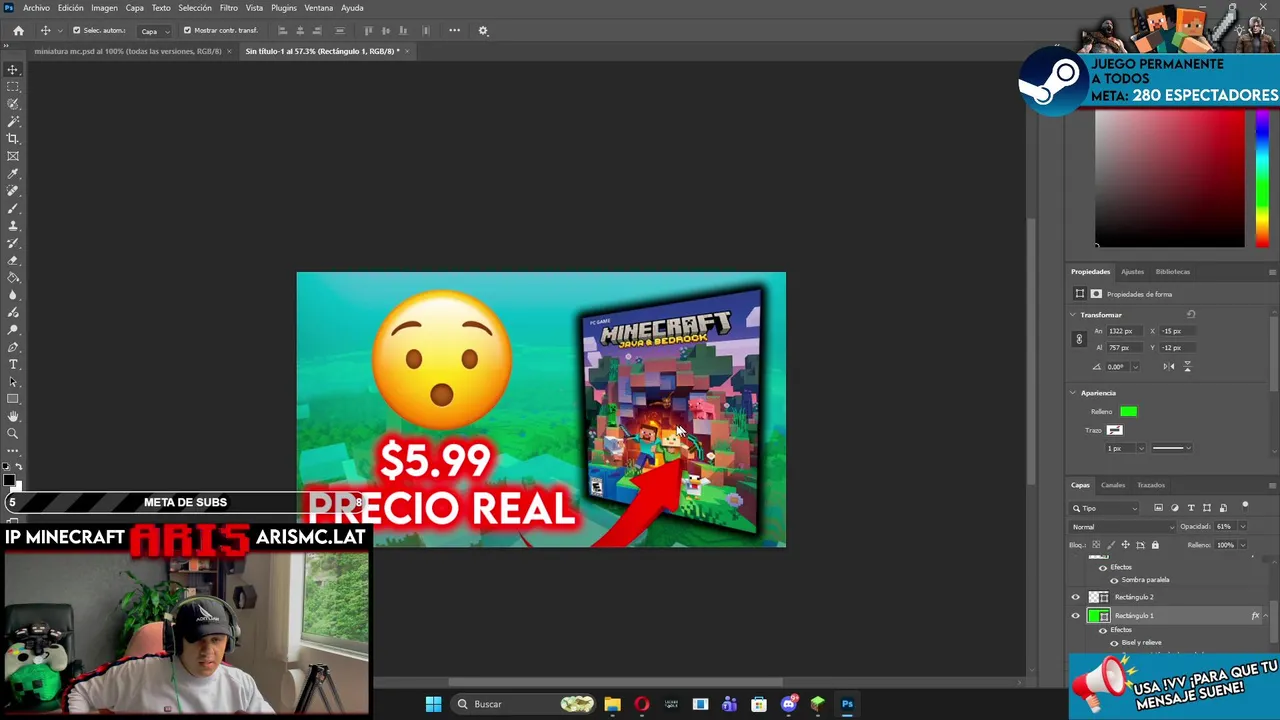Switch to the Ajustes tab
The height and width of the screenshot is (720, 1280).
click(x=1132, y=272)
